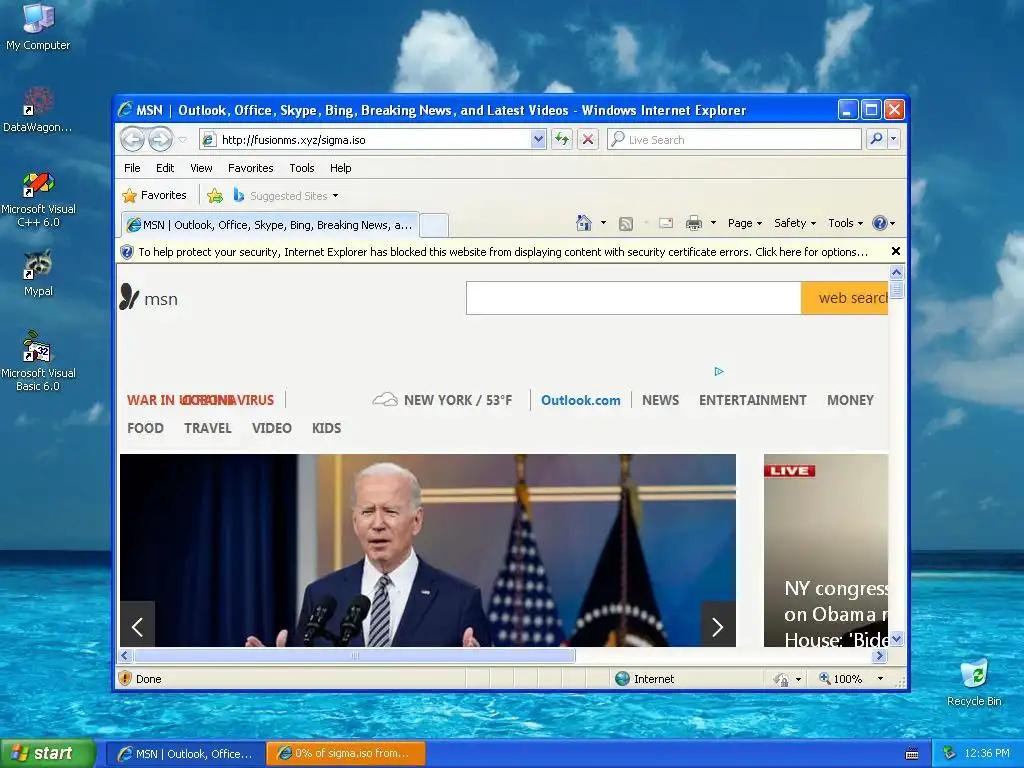
Task: Open the Favorites star button
Action: point(155,195)
